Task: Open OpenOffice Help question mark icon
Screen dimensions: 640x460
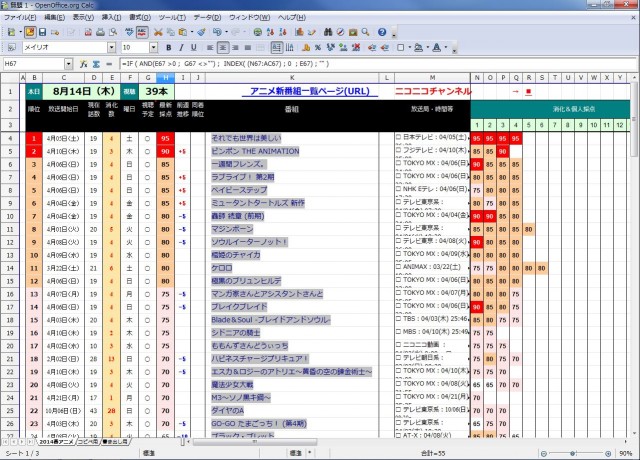Action: click(x=382, y=32)
